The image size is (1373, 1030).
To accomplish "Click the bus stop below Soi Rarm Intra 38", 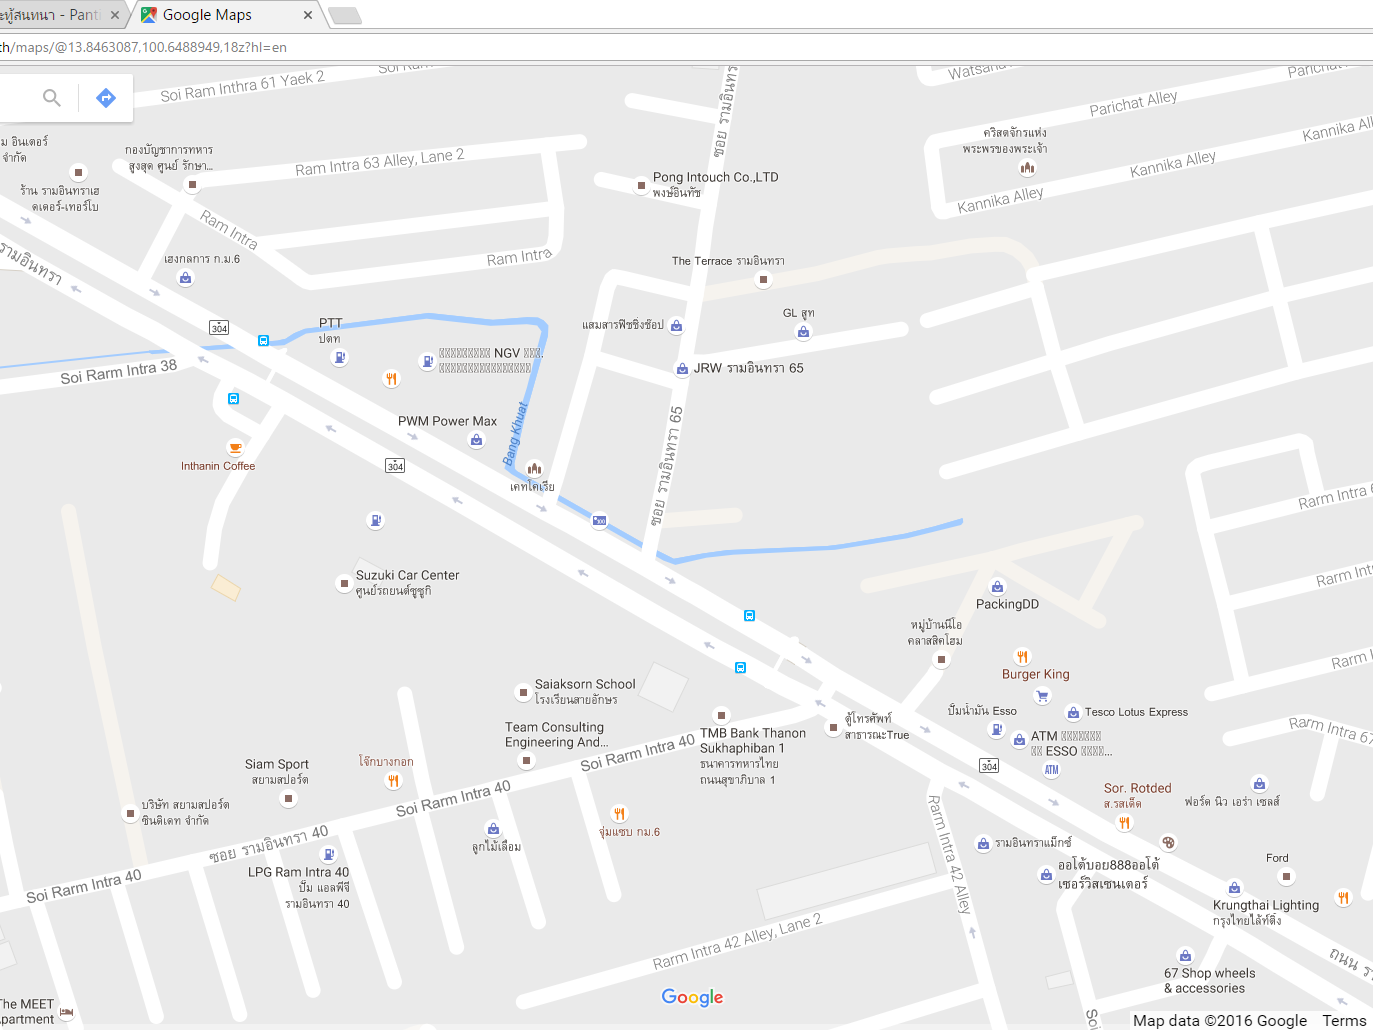I will [233, 399].
